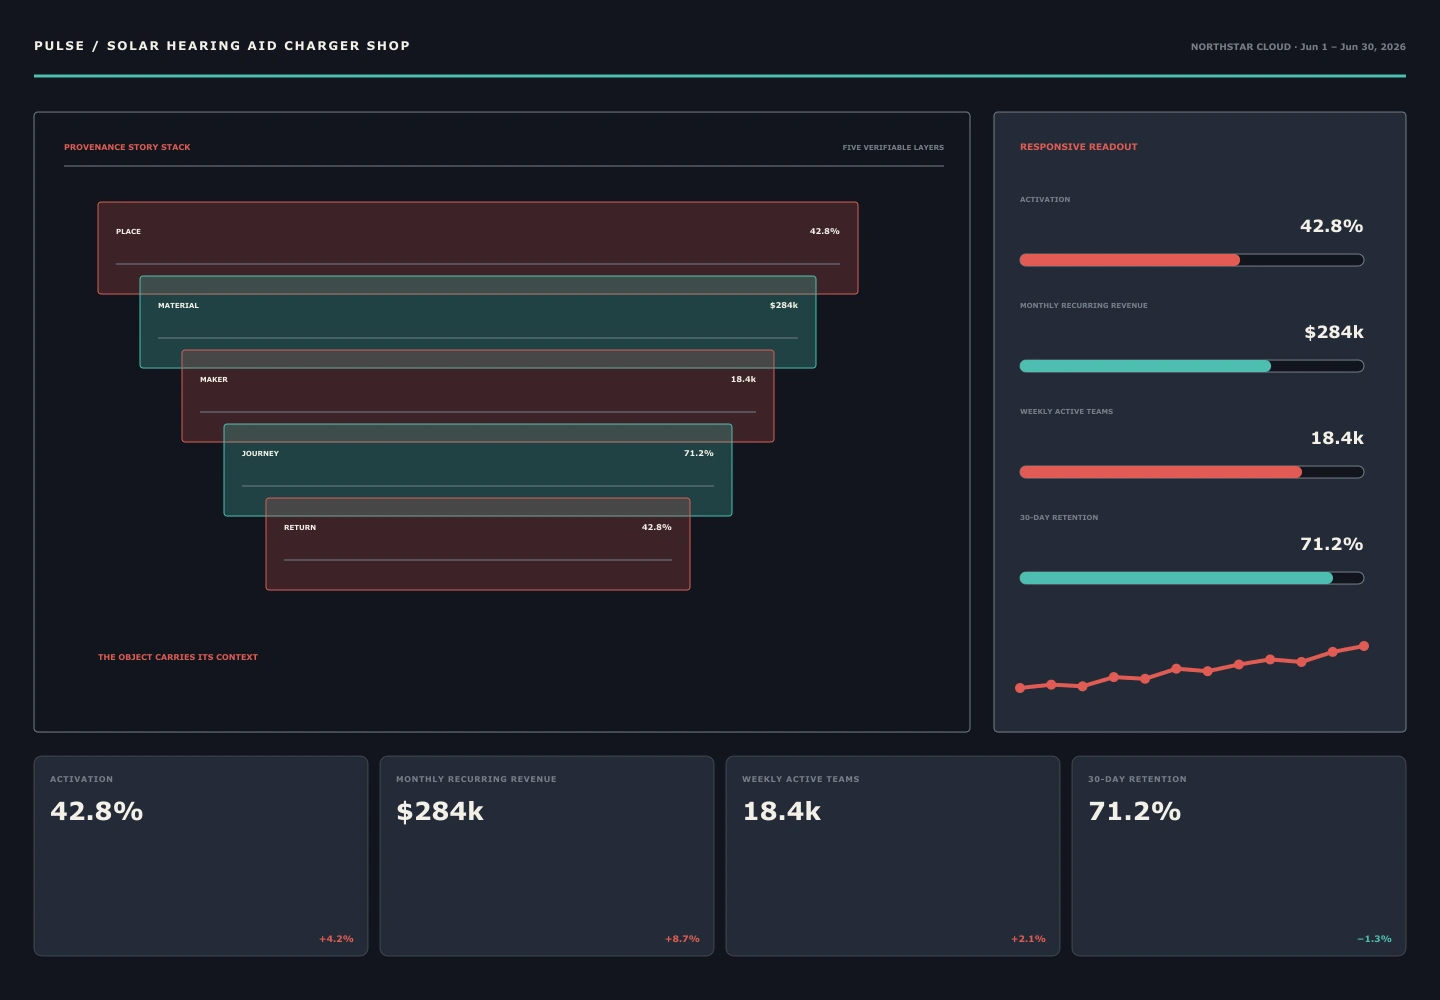This screenshot has height=1000, width=1440.
Task: Select the 71.2% value in Responsive Readout
Action: [x=1331, y=544]
